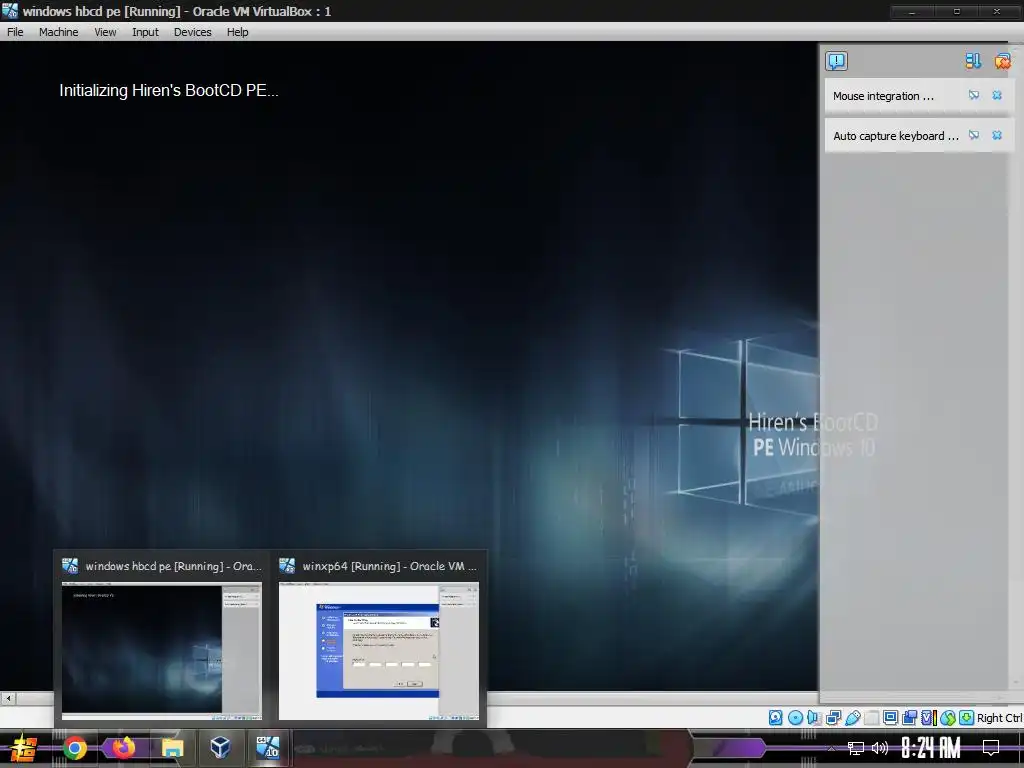
Task: Do not show Mouse integration notification again
Action: click(974, 95)
